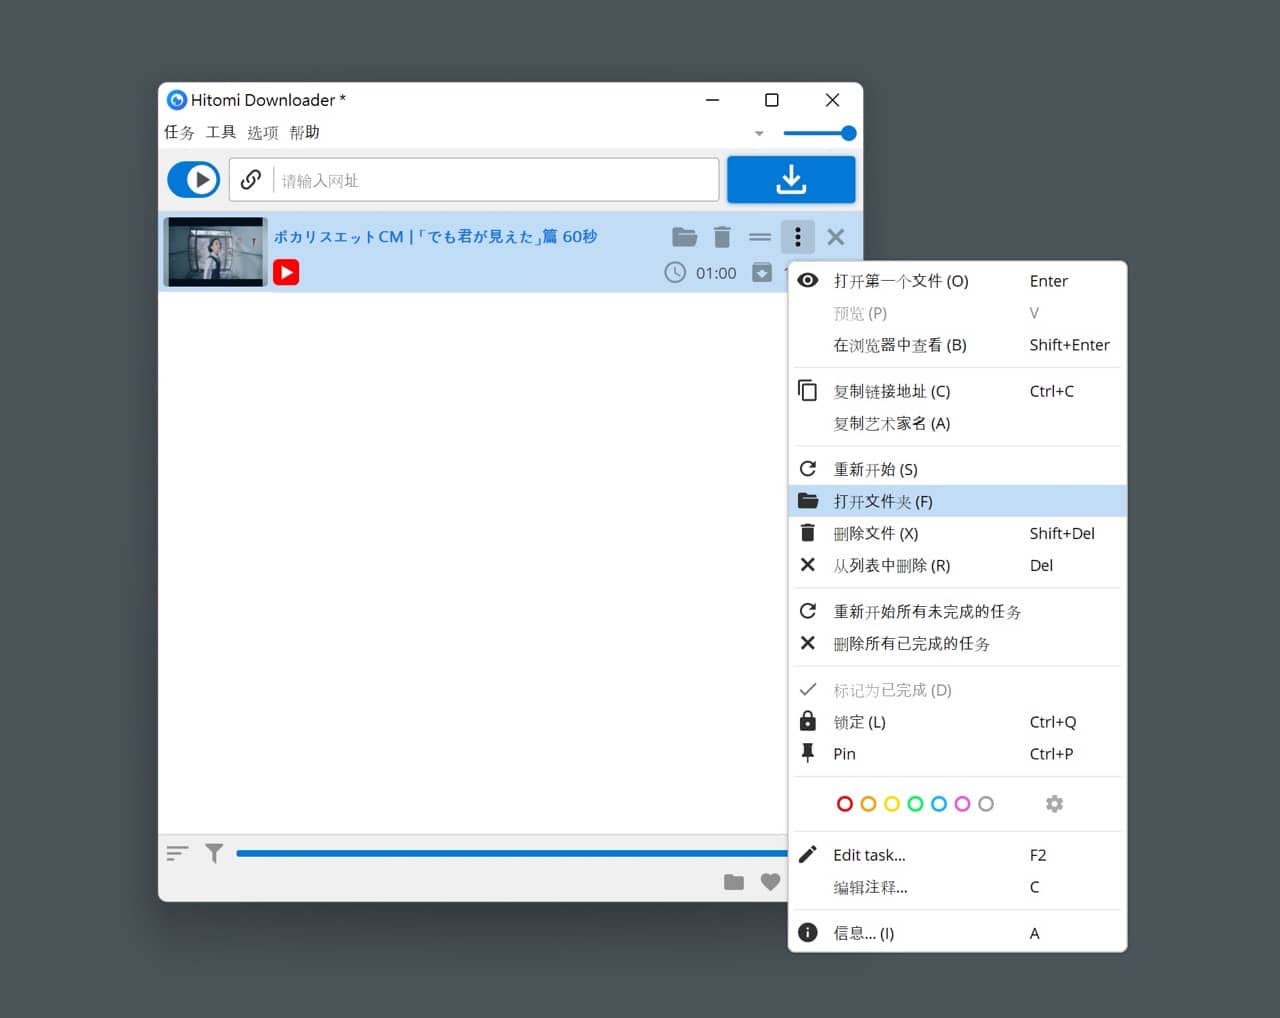Open color settings gear icon in menu
Image resolution: width=1280 pixels, height=1018 pixels.
(1054, 804)
